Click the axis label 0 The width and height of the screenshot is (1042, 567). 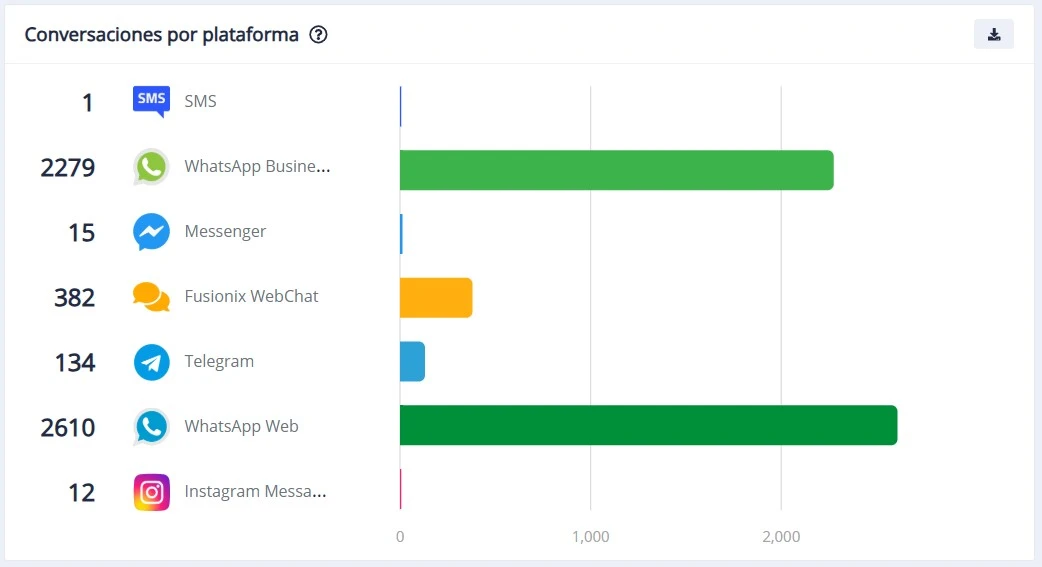click(400, 537)
